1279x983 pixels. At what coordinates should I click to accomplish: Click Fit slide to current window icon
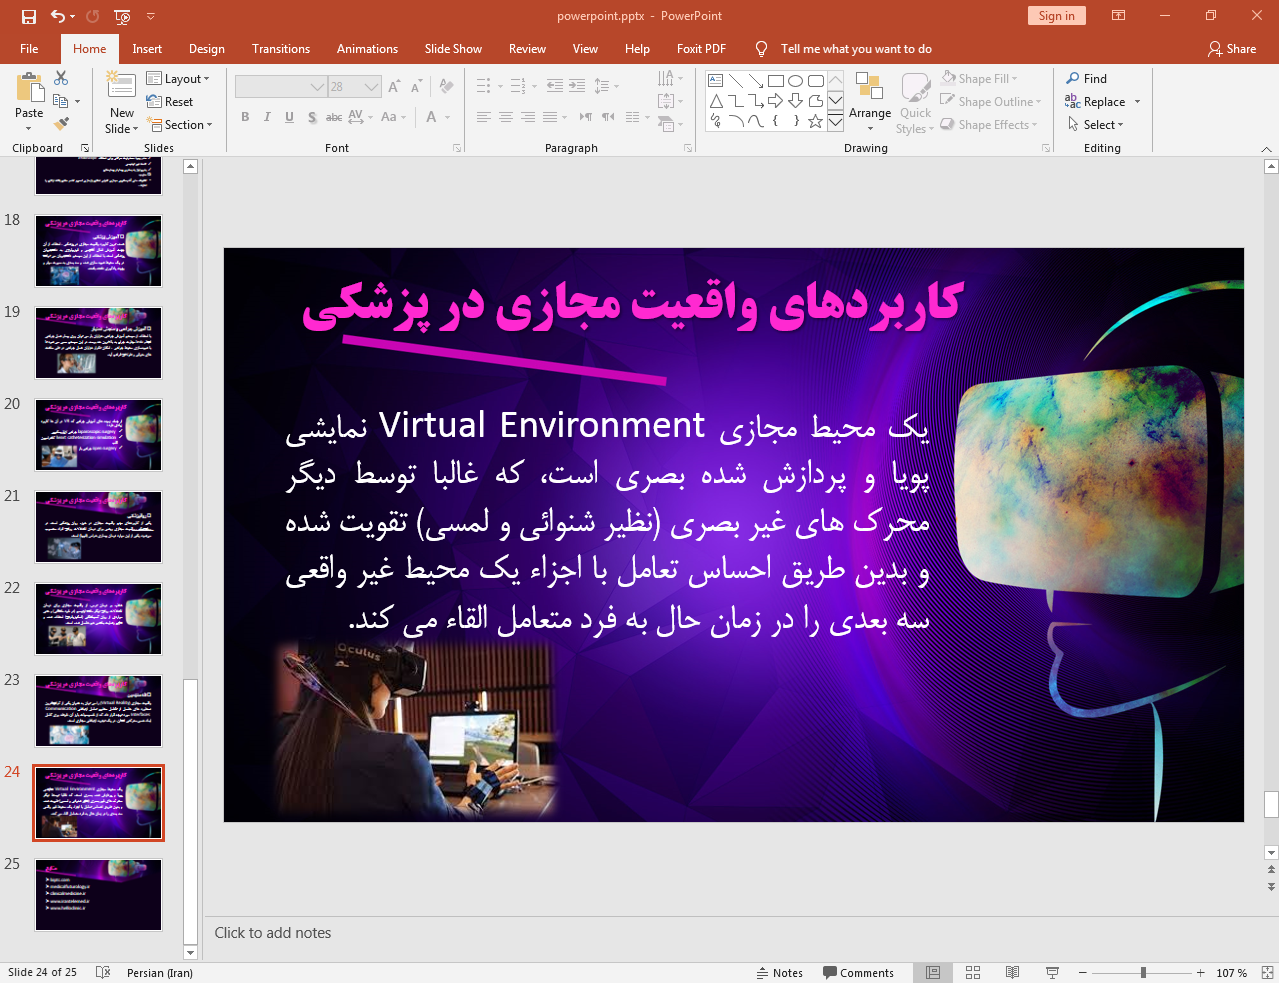1267,972
